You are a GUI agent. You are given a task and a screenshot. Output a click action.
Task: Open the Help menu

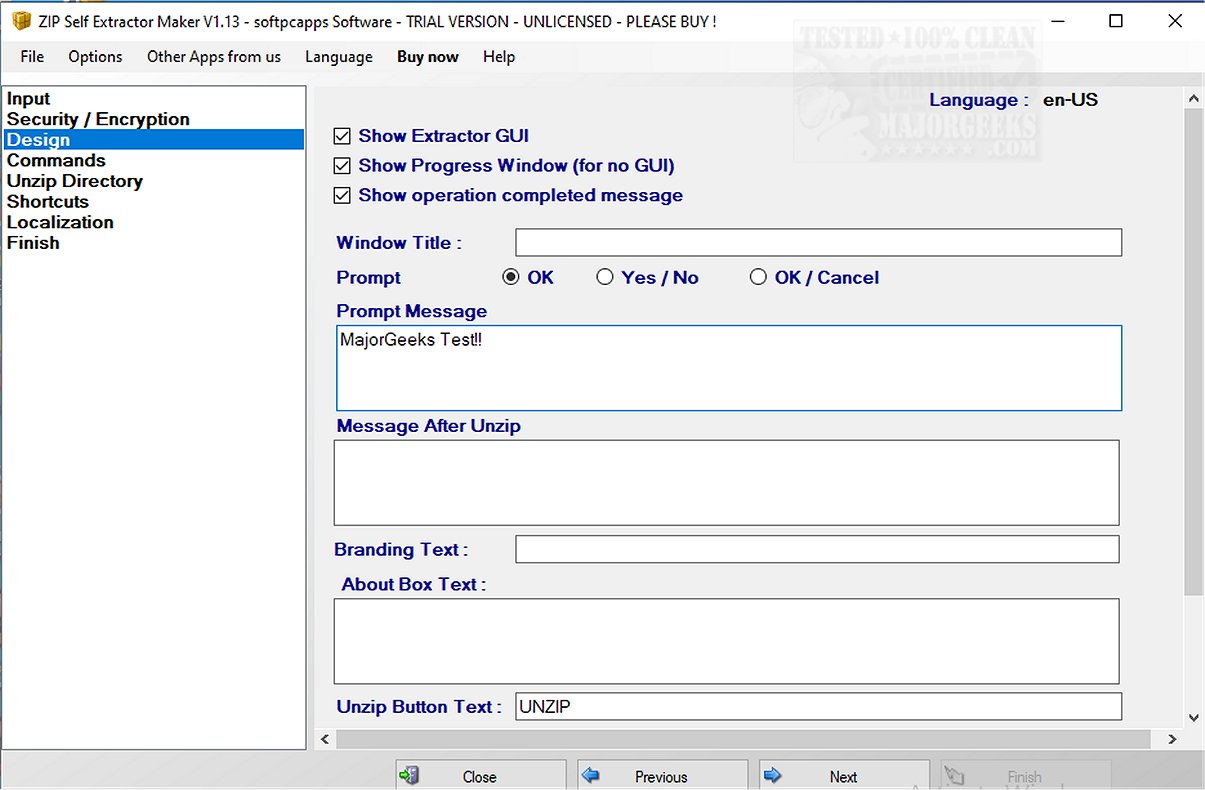[499, 57]
